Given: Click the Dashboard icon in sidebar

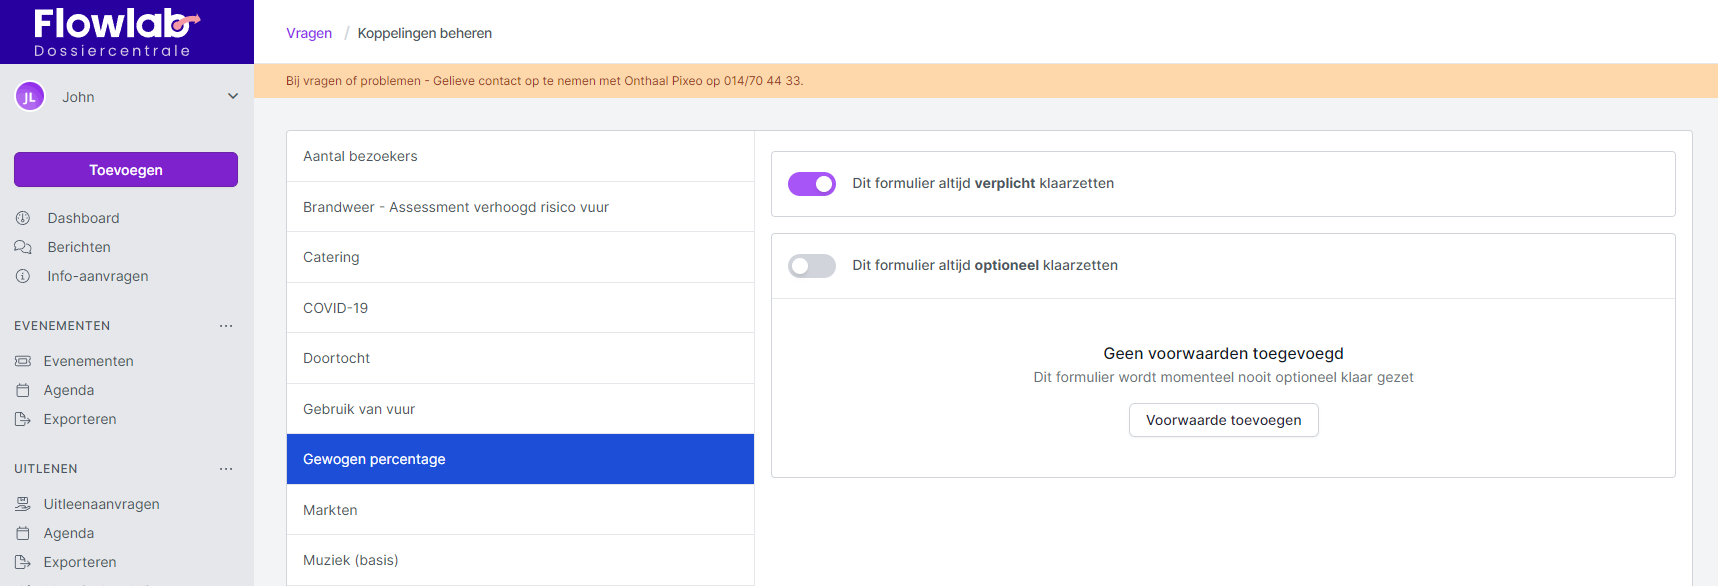Looking at the screenshot, I should click(23, 218).
